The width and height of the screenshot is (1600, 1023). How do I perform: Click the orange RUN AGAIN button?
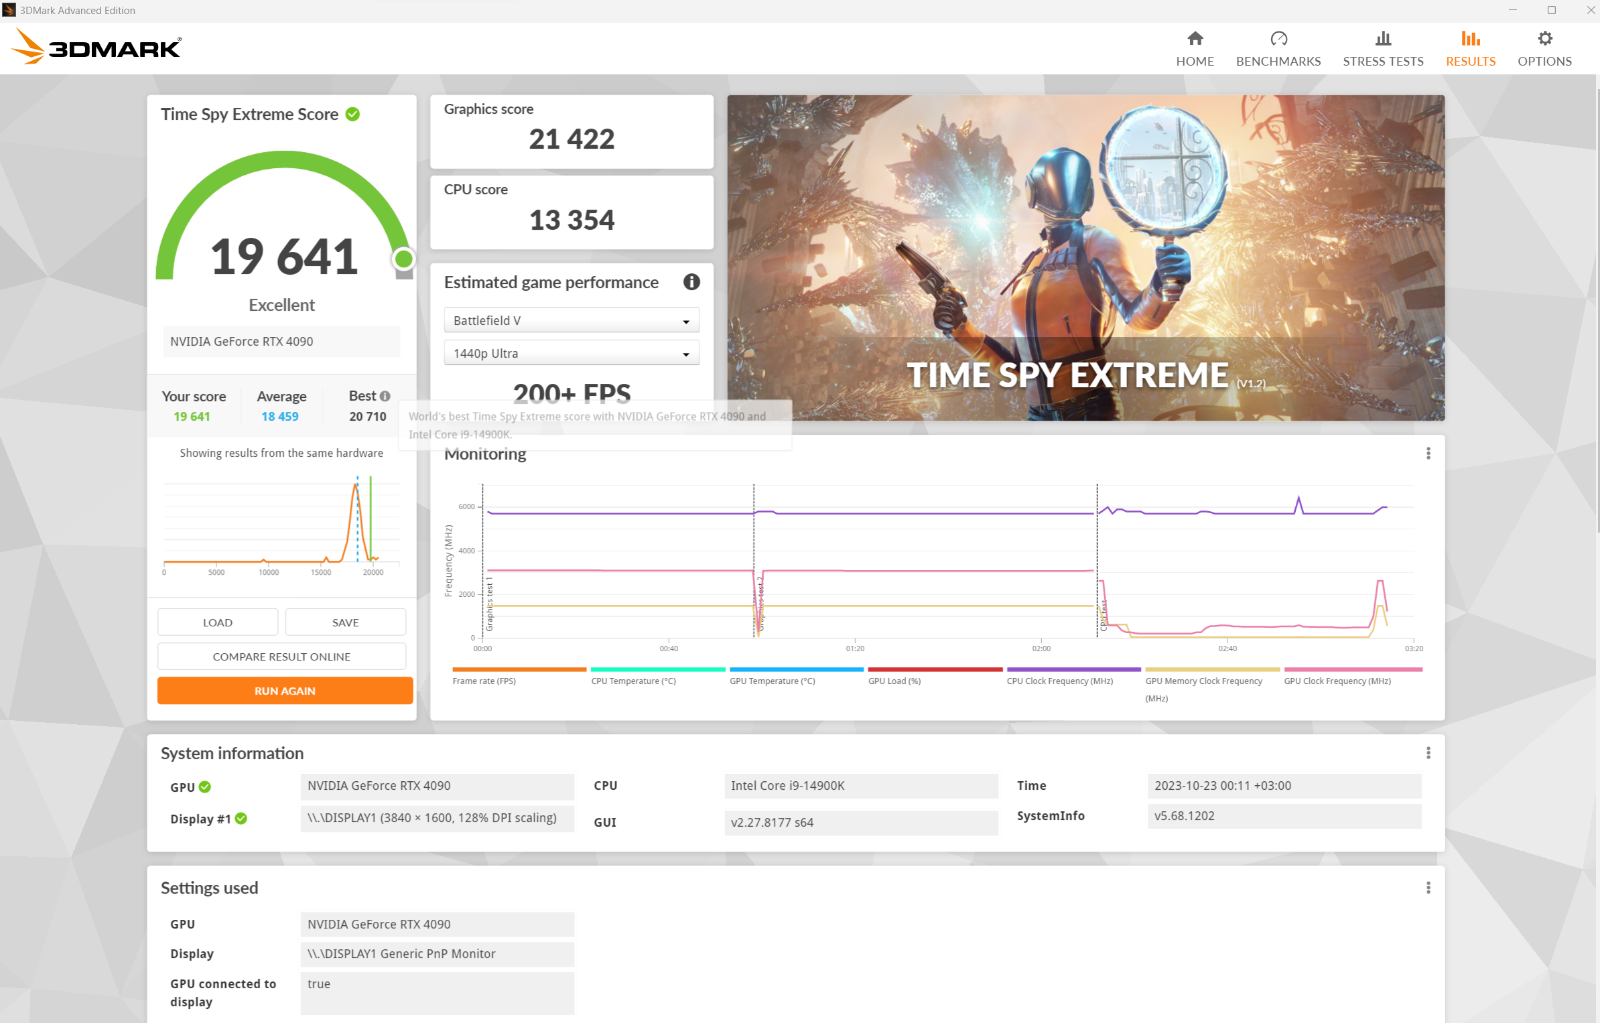(285, 691)
